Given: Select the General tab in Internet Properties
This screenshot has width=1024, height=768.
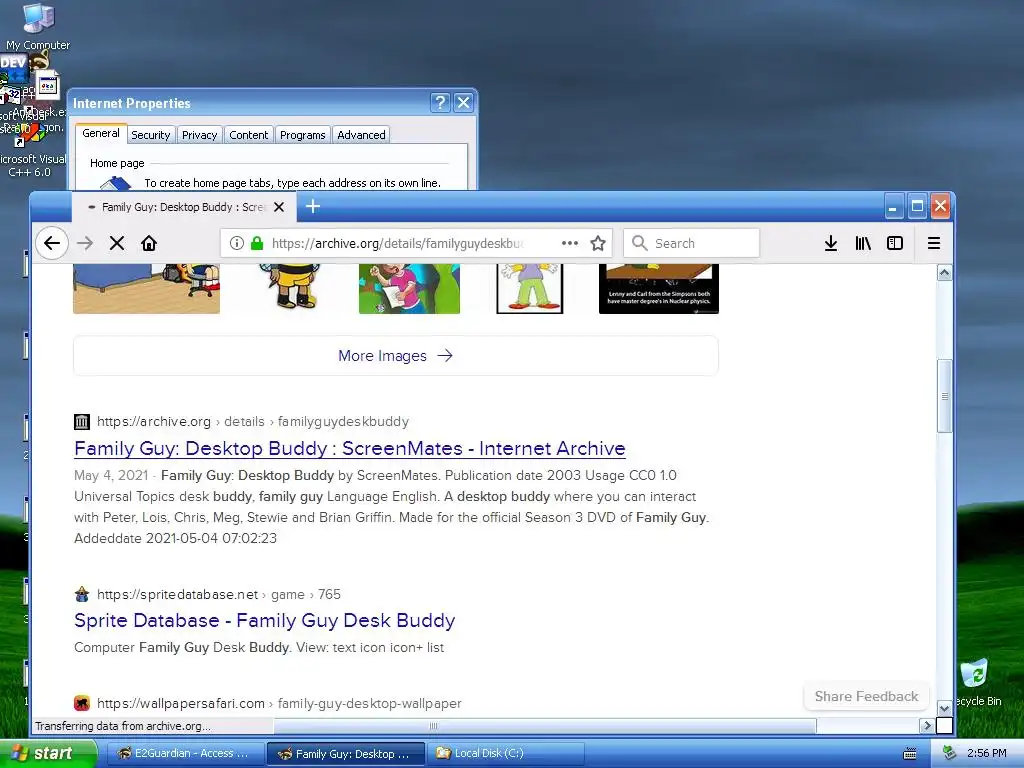Looking at the screenshot, I should 101,133.
